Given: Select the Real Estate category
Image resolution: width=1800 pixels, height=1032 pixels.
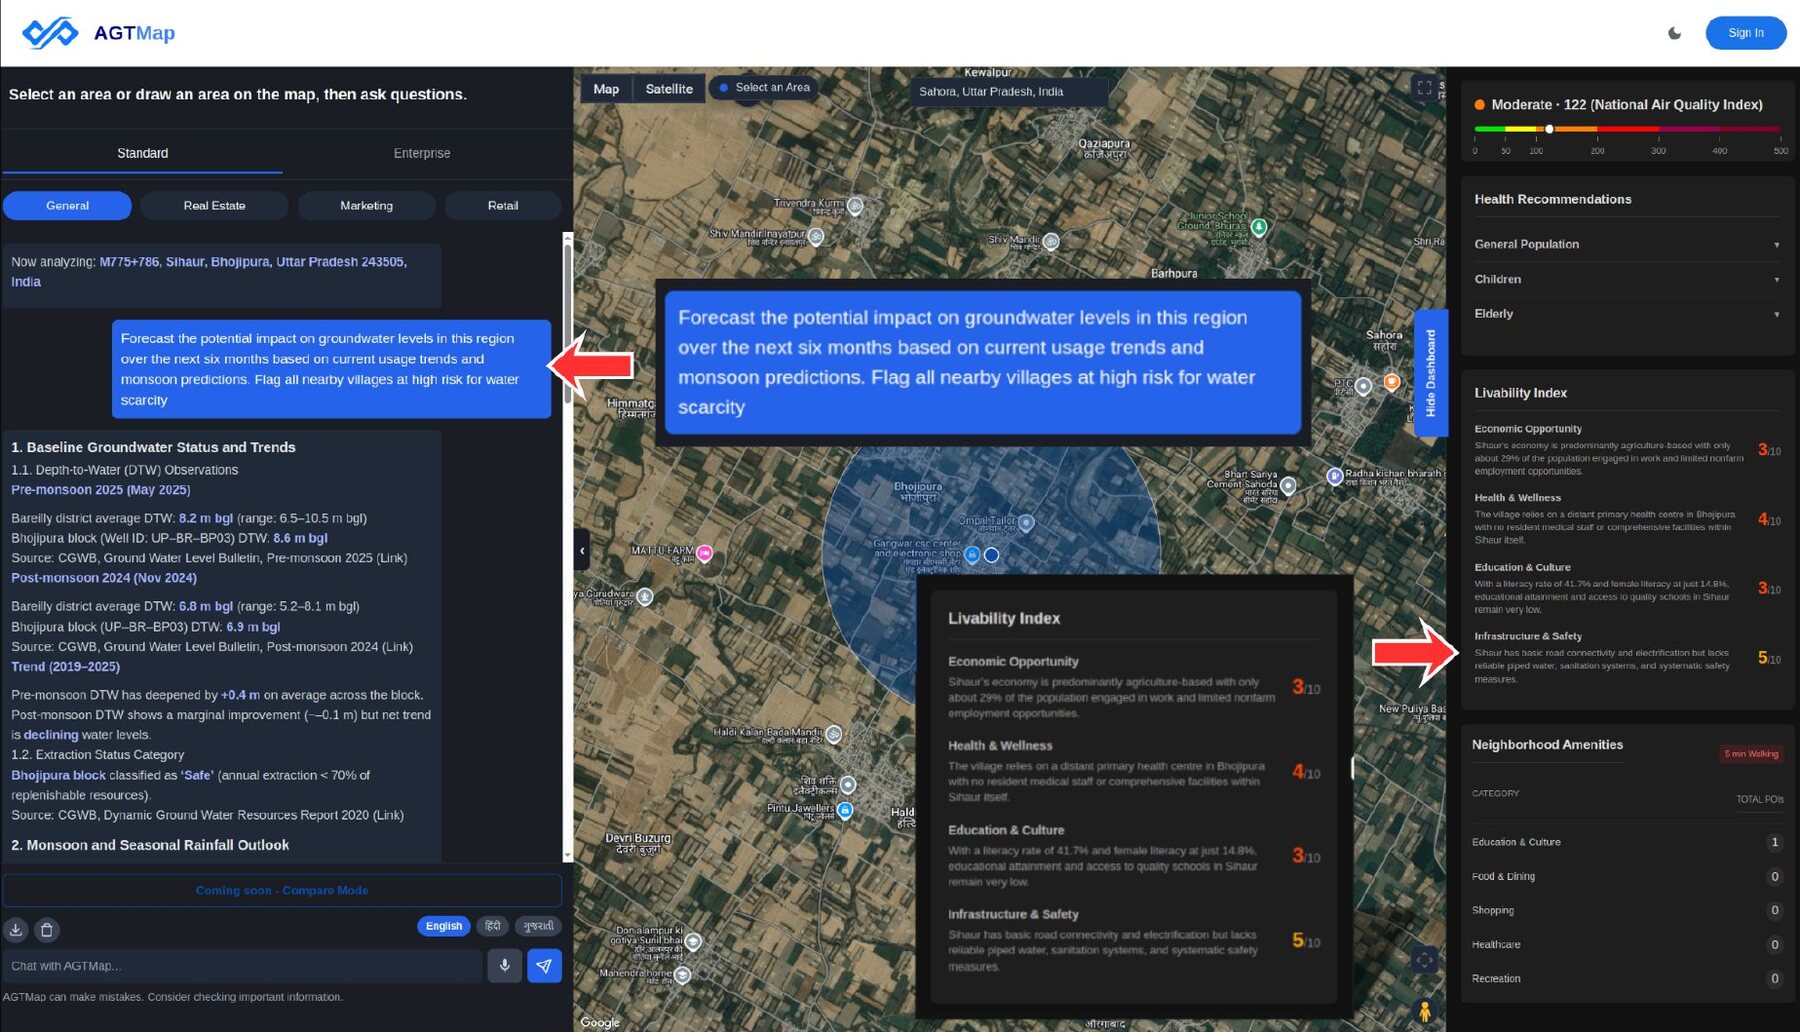Looking at the screenshot, I should point(214,206).
